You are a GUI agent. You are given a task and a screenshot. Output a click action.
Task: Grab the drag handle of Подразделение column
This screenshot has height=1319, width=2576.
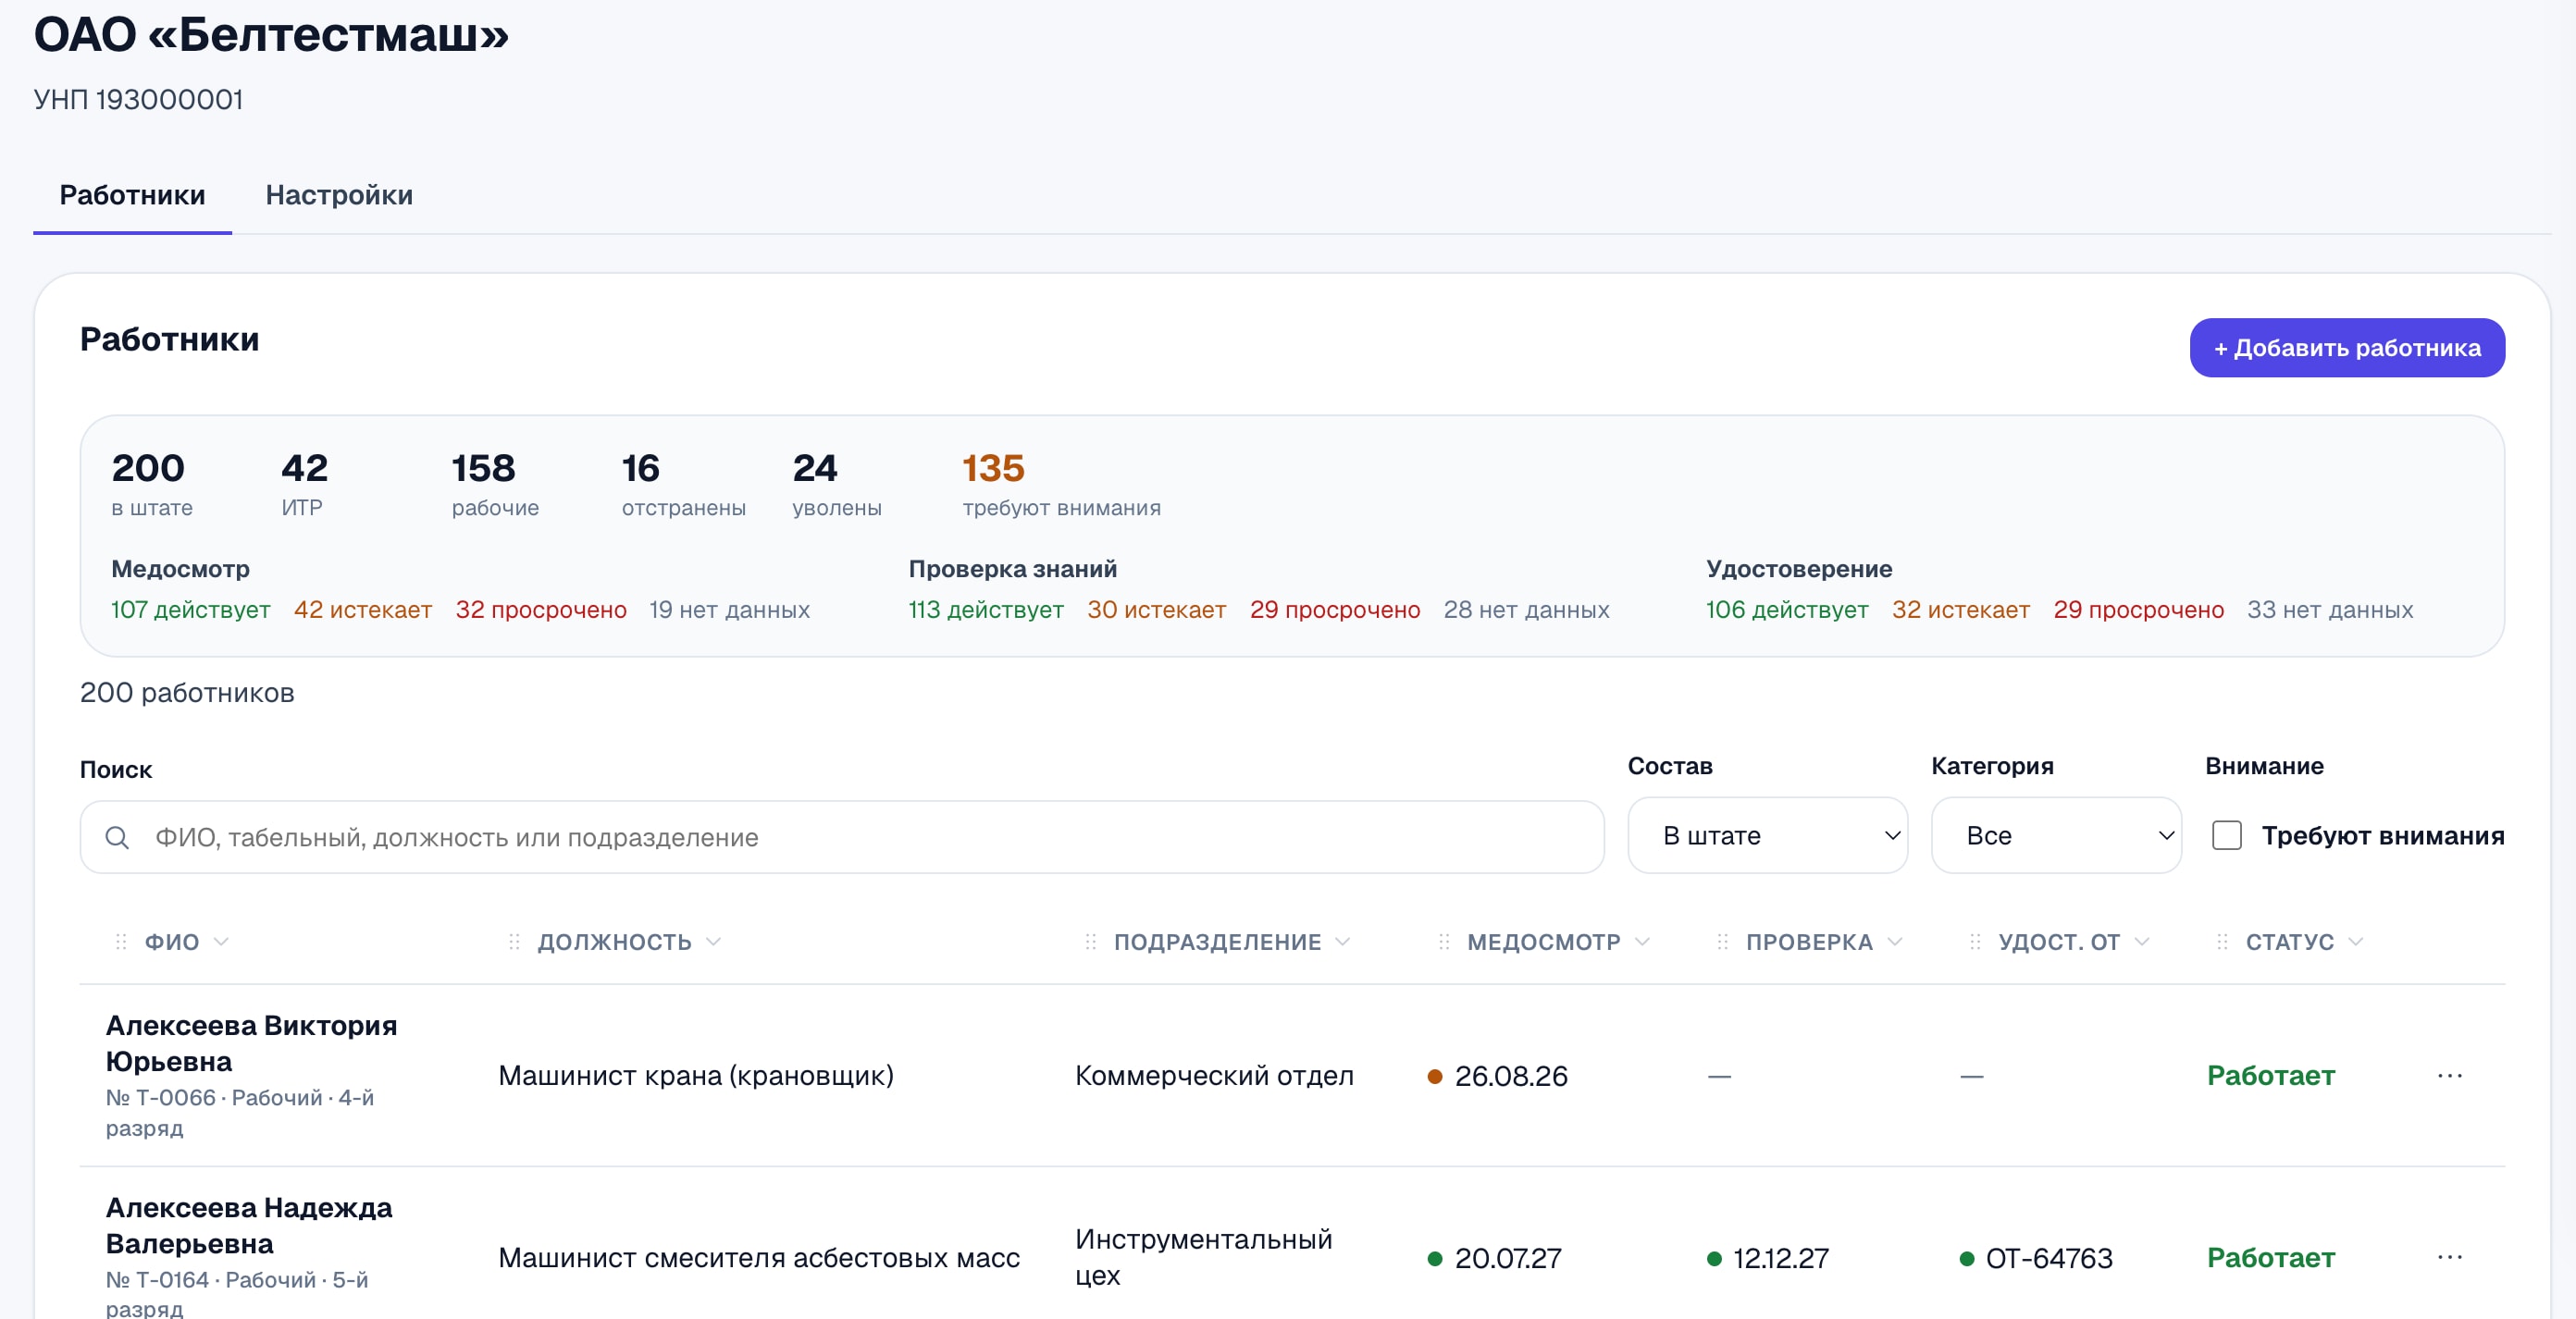(x=1091, y=942)
